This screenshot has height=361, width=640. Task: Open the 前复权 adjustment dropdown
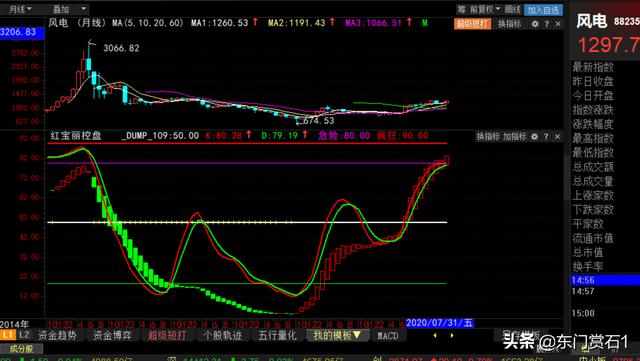[x=485, y=9]
